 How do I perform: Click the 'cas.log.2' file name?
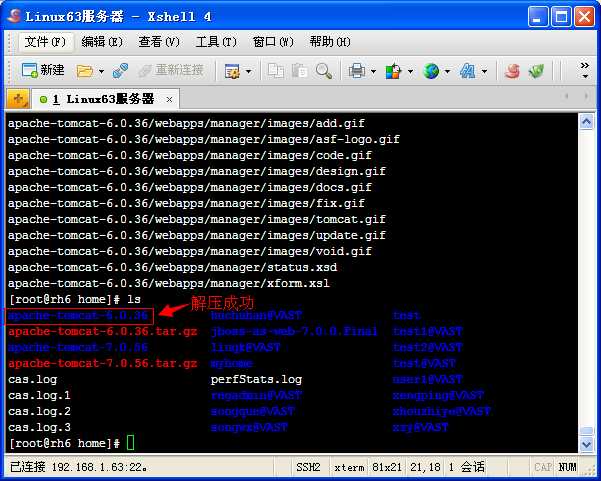(x=39, y=411)
